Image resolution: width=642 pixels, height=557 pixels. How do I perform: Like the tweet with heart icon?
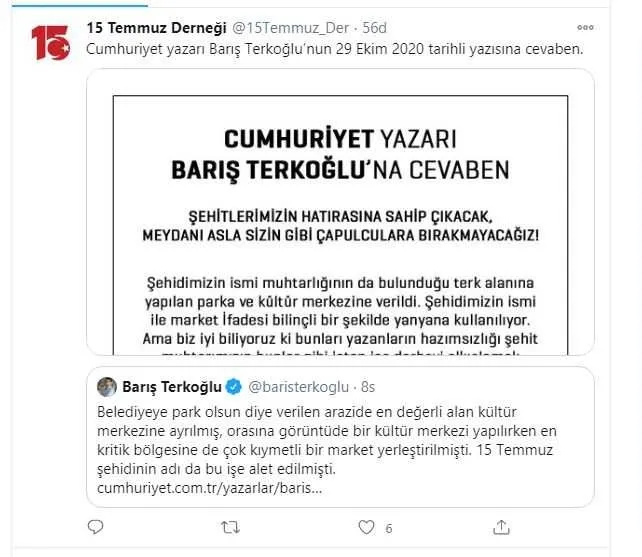tap(366, 527)
